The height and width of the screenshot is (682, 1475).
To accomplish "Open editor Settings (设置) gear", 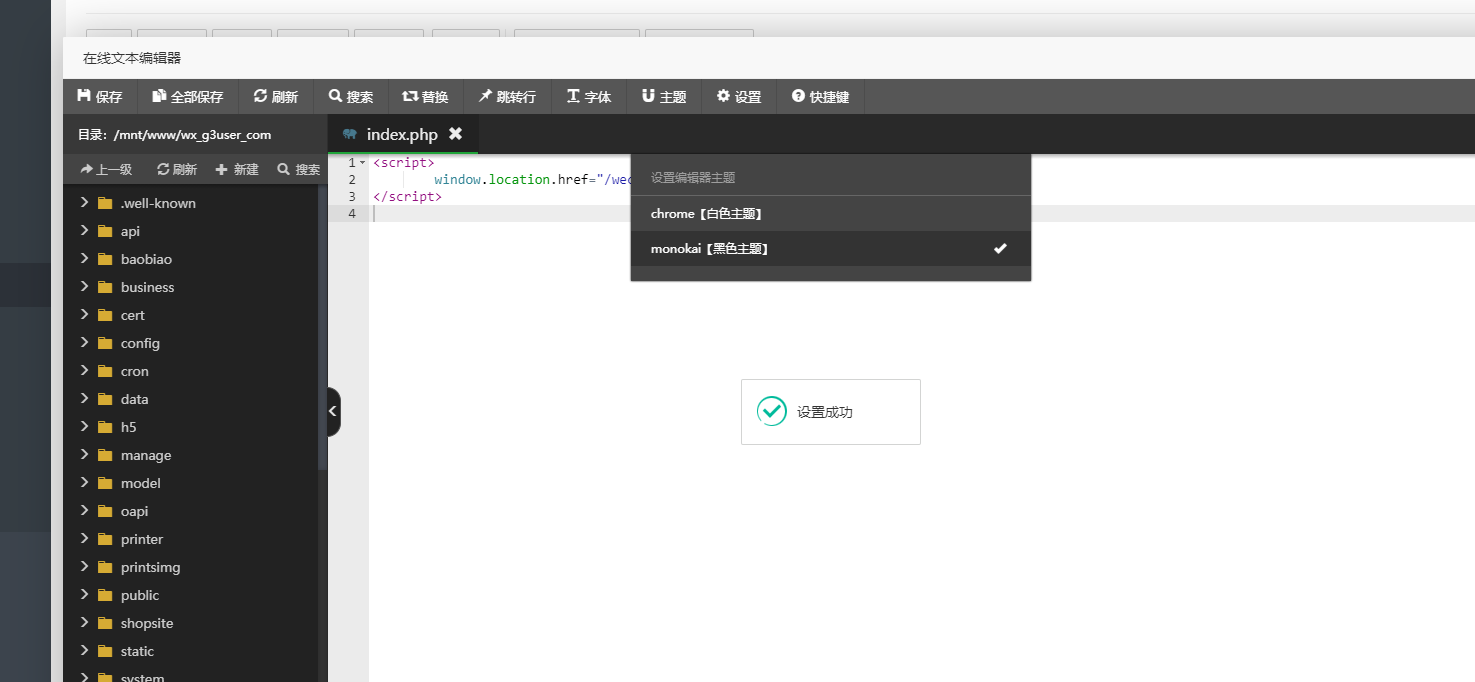I will coord(739,97).
